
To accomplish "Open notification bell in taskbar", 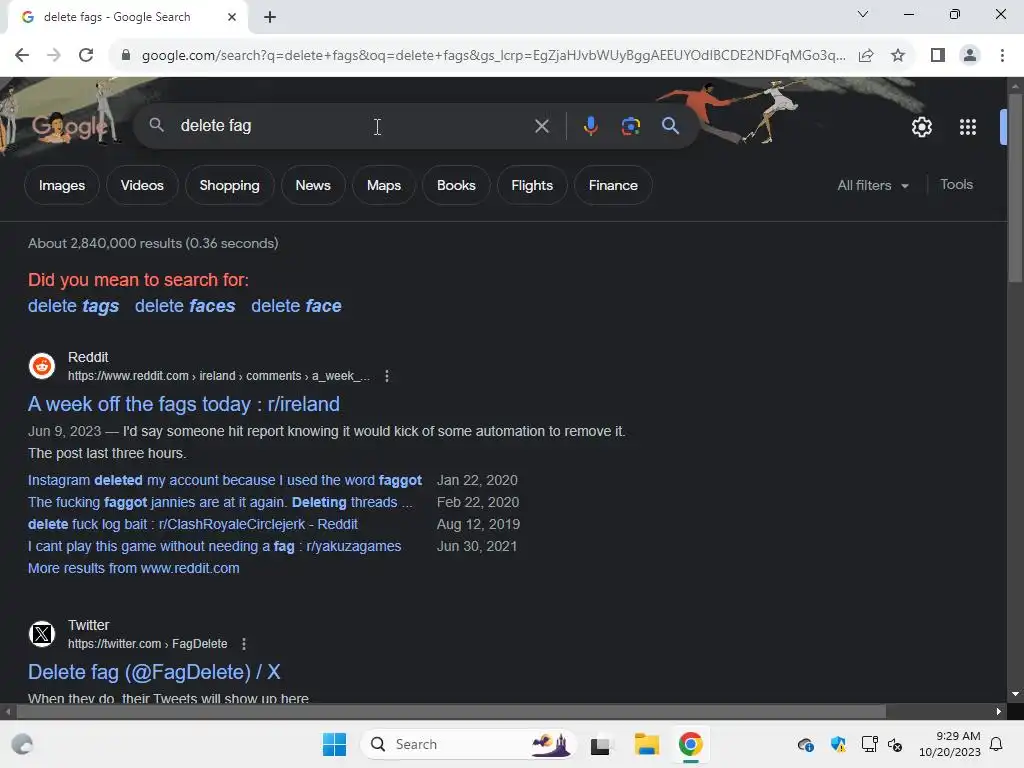I will (996, 744).
